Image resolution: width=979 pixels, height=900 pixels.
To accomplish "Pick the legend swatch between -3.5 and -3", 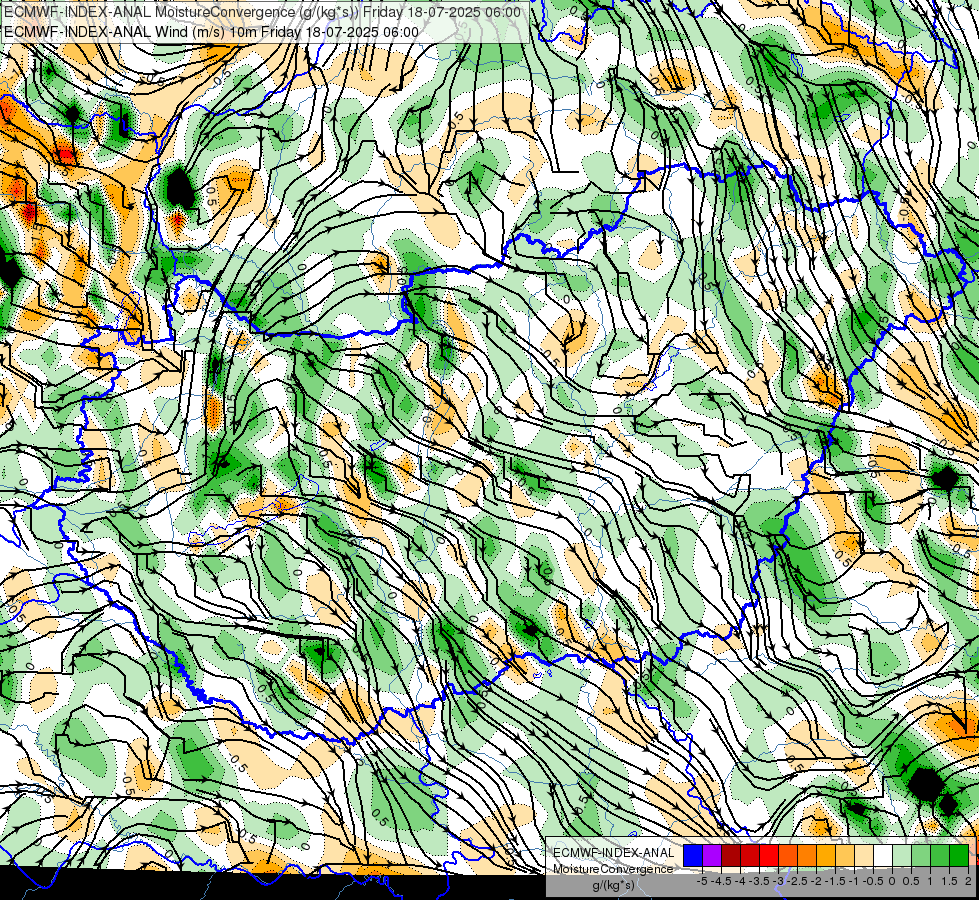I will click(769, 856).
